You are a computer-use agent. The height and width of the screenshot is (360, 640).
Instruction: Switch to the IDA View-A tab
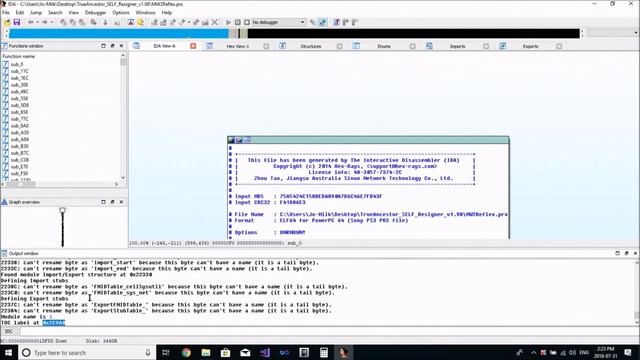coord(164,46)
